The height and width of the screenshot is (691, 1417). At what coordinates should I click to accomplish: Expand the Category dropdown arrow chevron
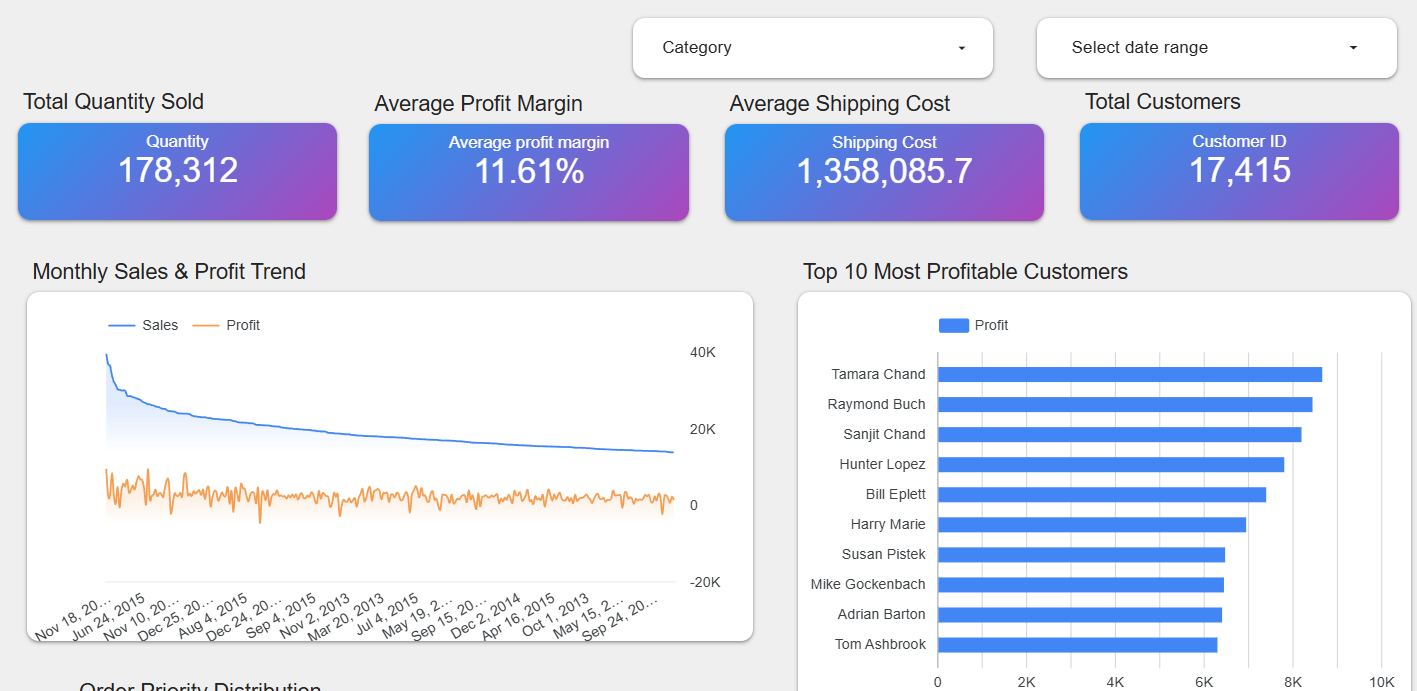click(x=961, y=47)
